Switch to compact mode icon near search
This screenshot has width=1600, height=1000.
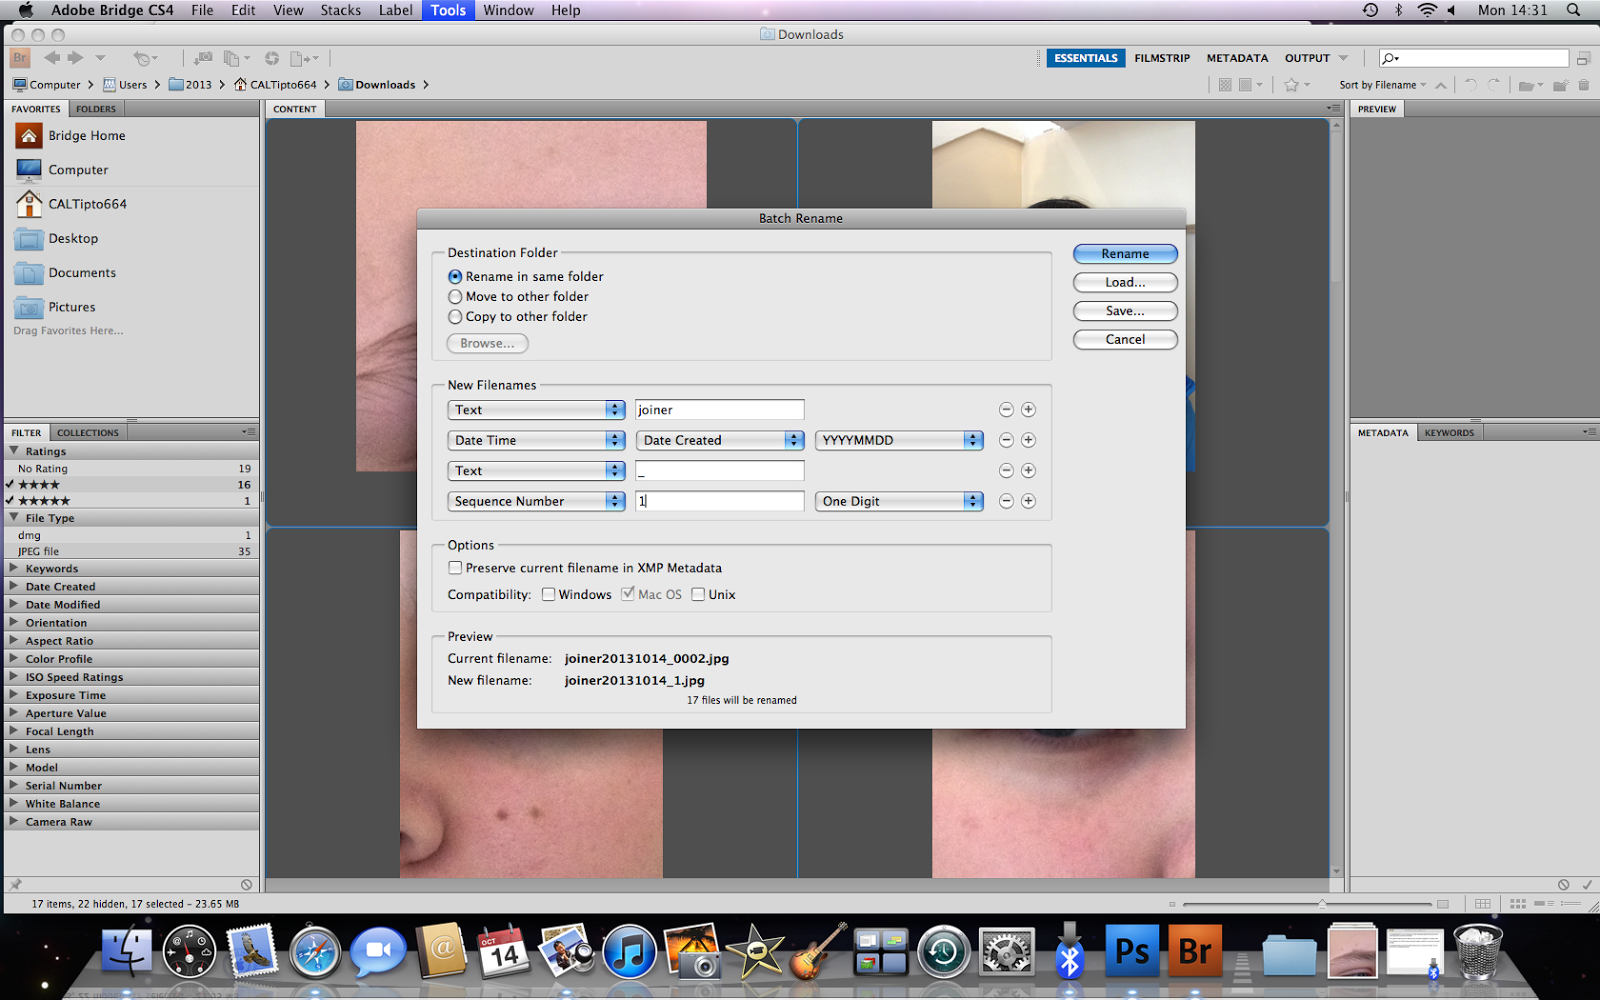[x=1584, y=58]
